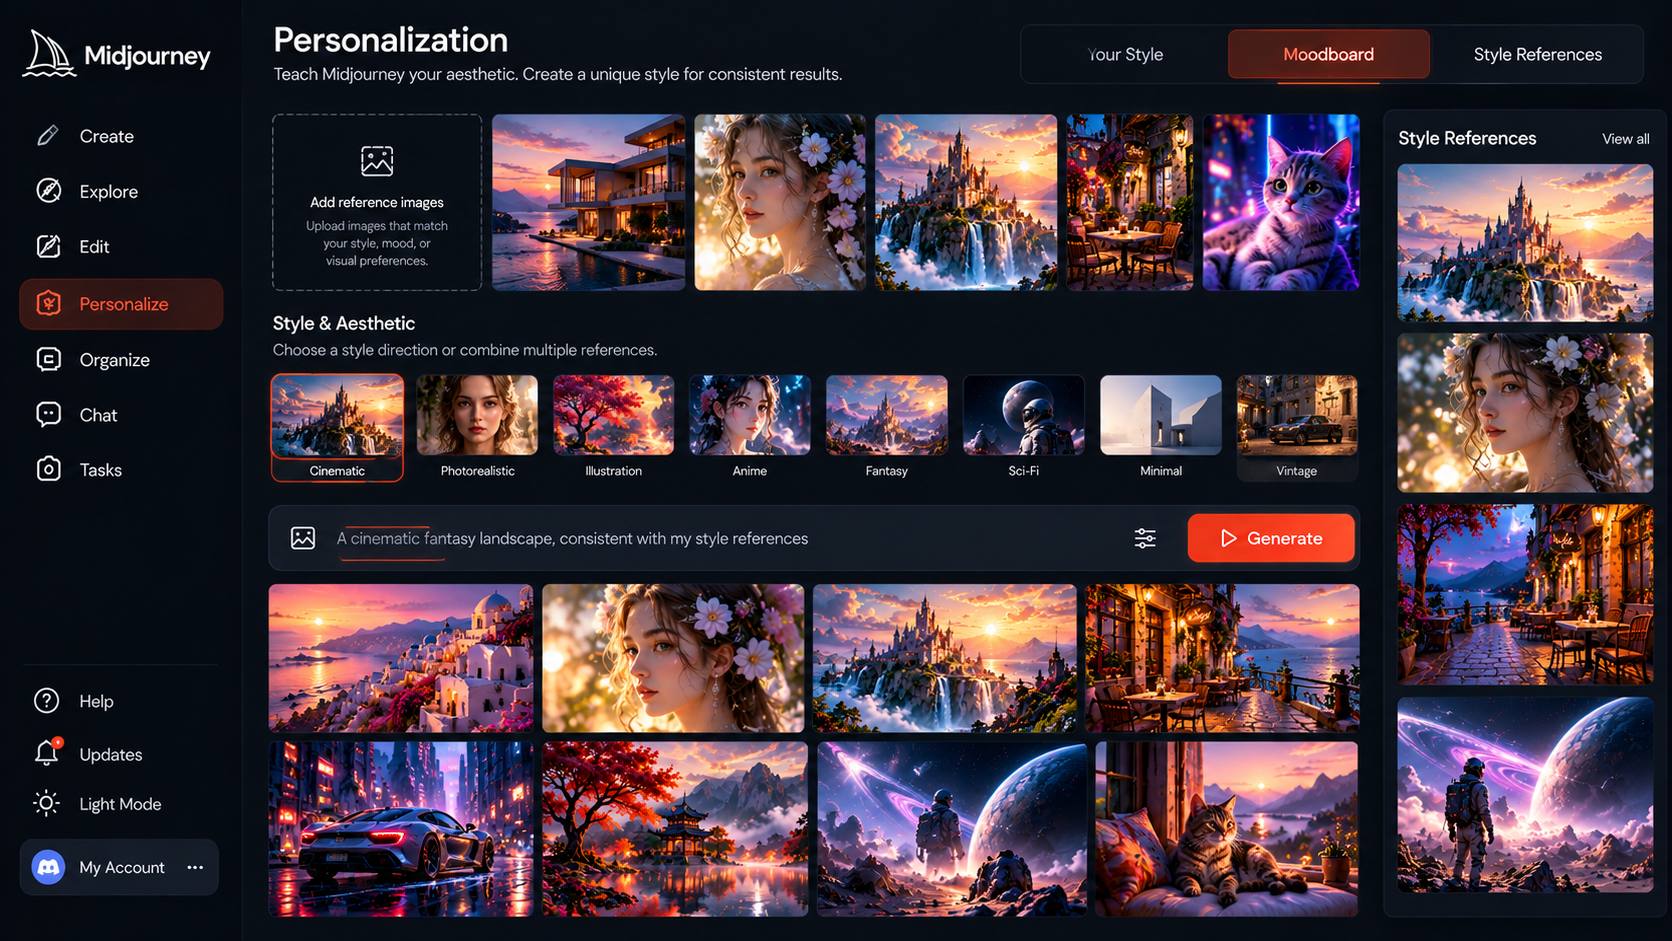Viewport: 1672px width, 941px height.
Task: Open Create via its pencil icon
Action: coord(48,136)
